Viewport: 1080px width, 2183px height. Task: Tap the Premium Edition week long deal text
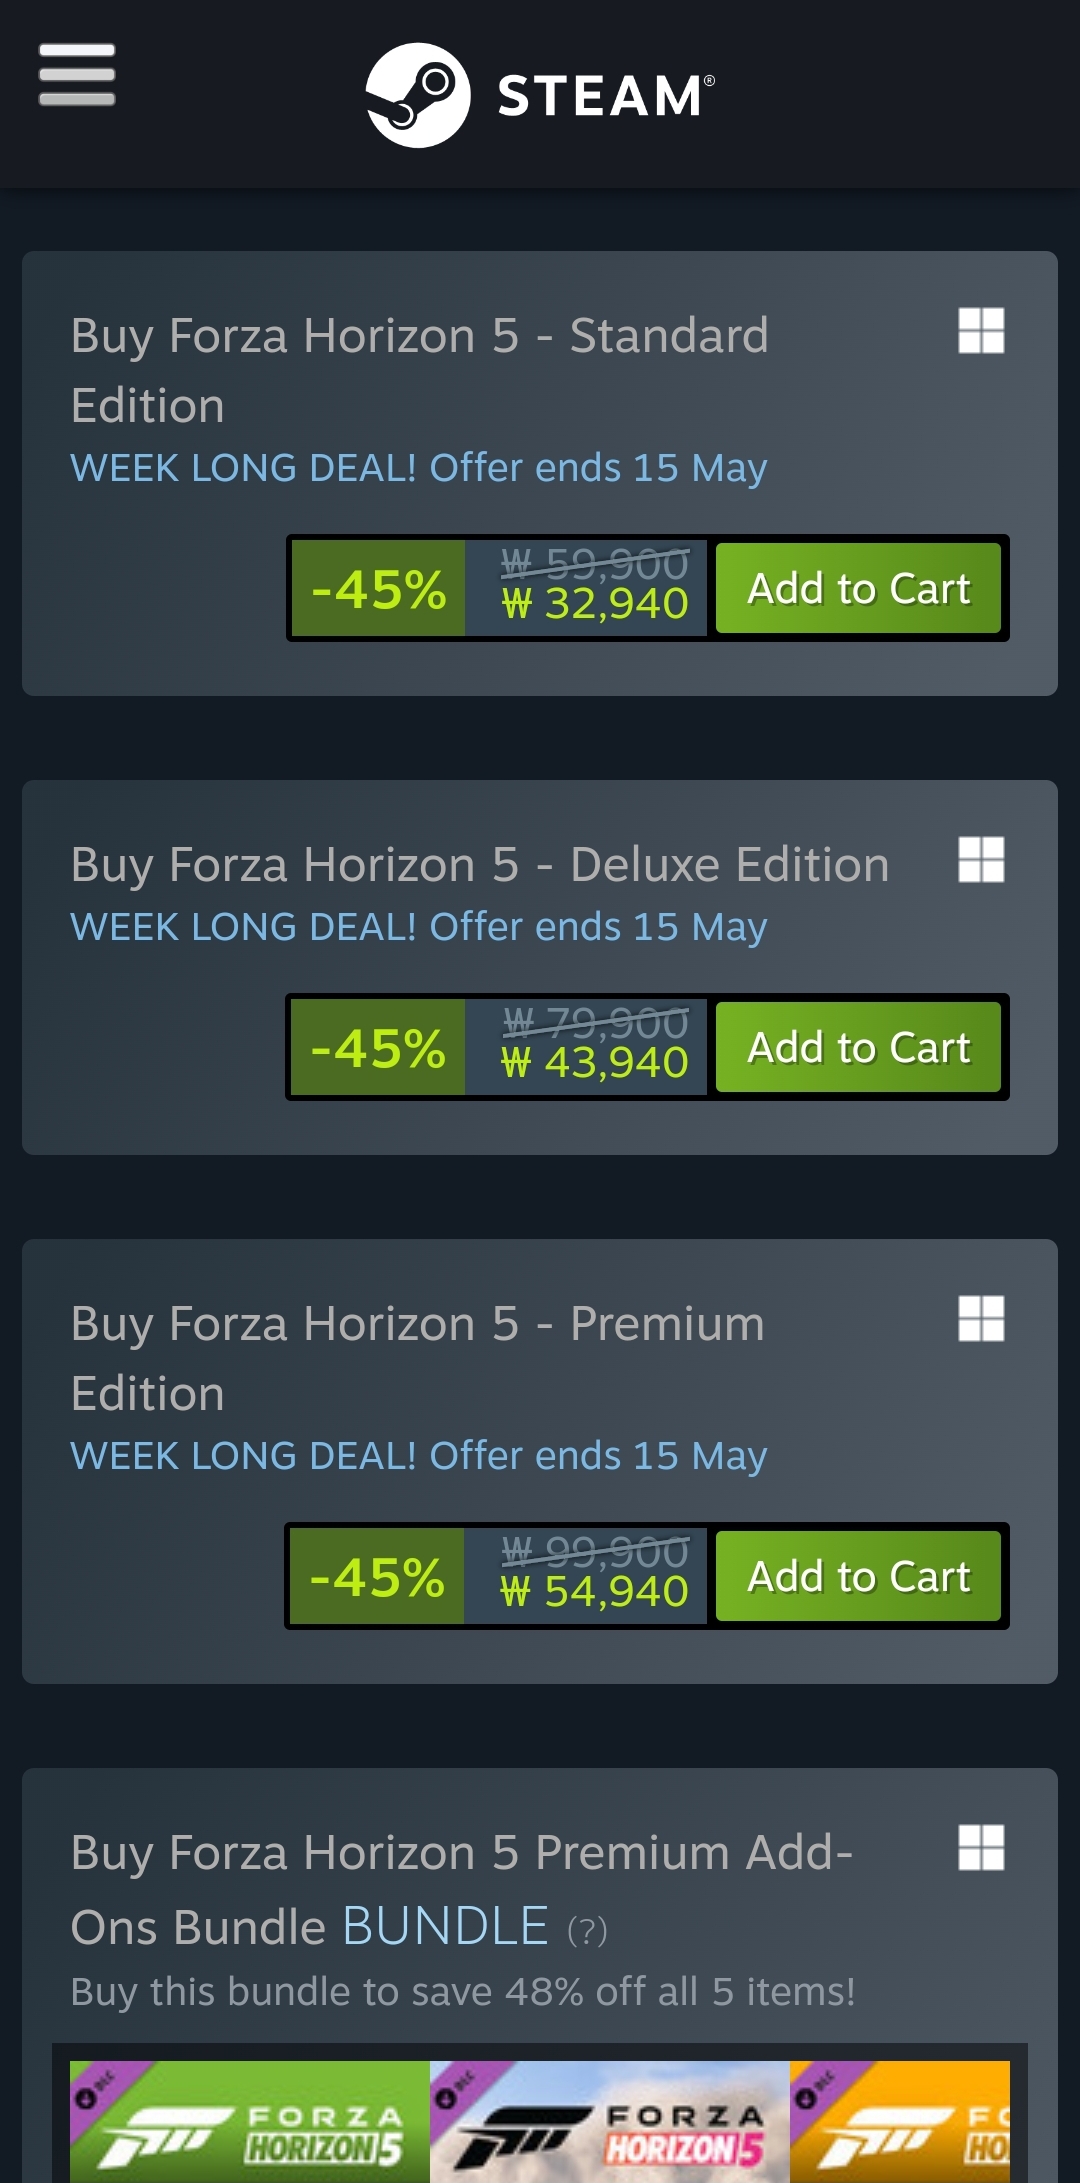coord(419,1456)
